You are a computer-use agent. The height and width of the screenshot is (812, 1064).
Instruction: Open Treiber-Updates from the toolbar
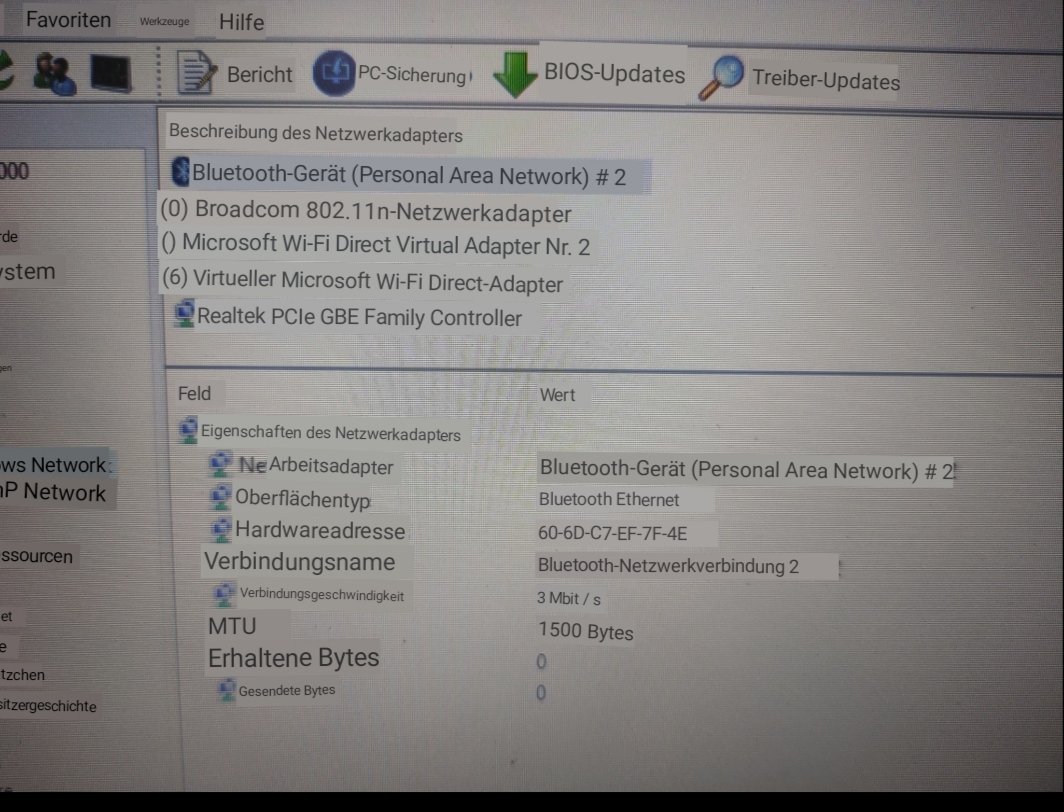pyautogui.click(x=826, y=80)
